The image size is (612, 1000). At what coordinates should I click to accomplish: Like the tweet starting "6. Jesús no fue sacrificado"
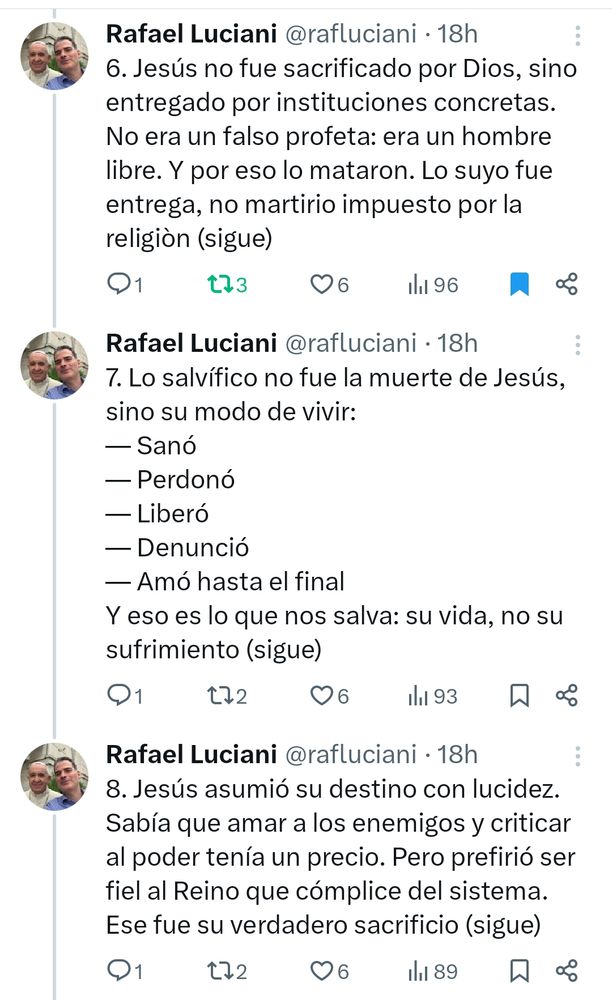[321, 285]
